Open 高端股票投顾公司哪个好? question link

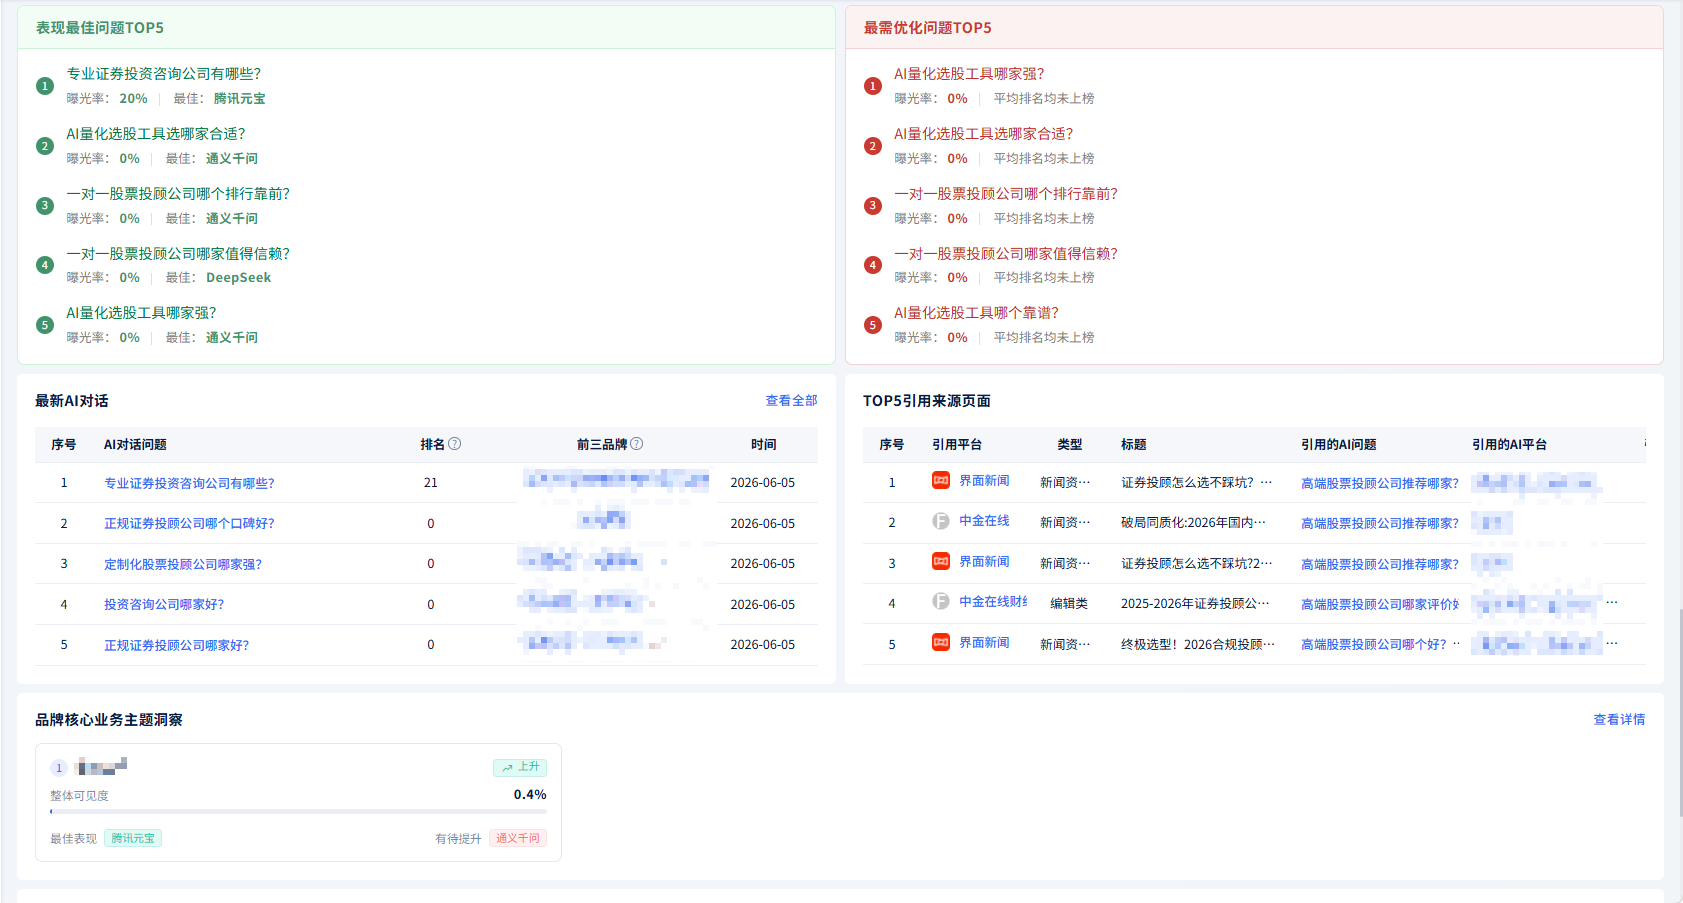pos(1374,644)
